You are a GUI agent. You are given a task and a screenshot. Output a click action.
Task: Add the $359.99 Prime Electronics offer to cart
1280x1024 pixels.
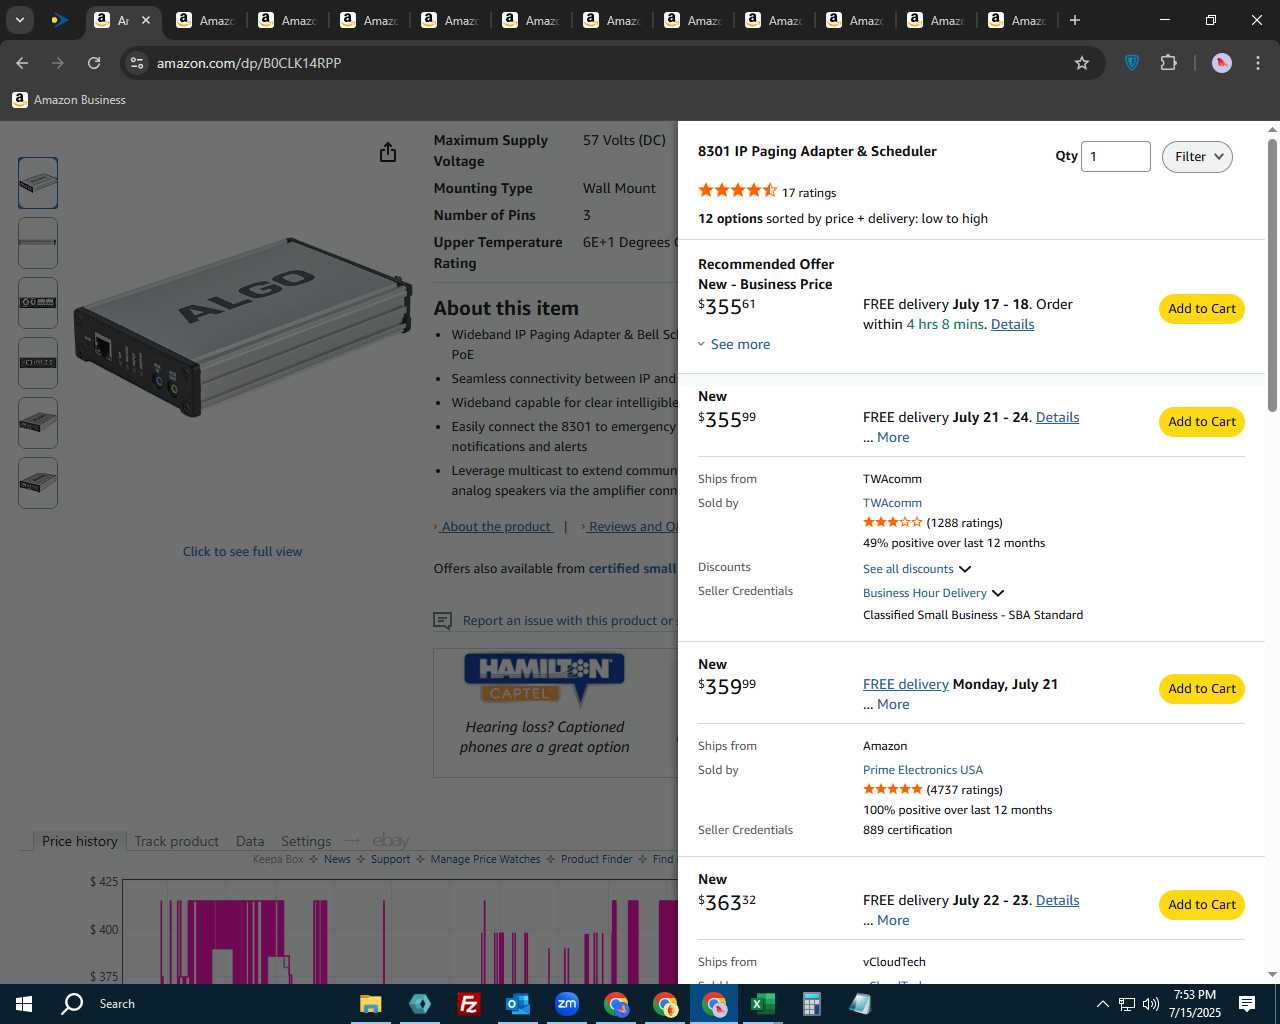pyautogui.click(x=1202, y=689)
